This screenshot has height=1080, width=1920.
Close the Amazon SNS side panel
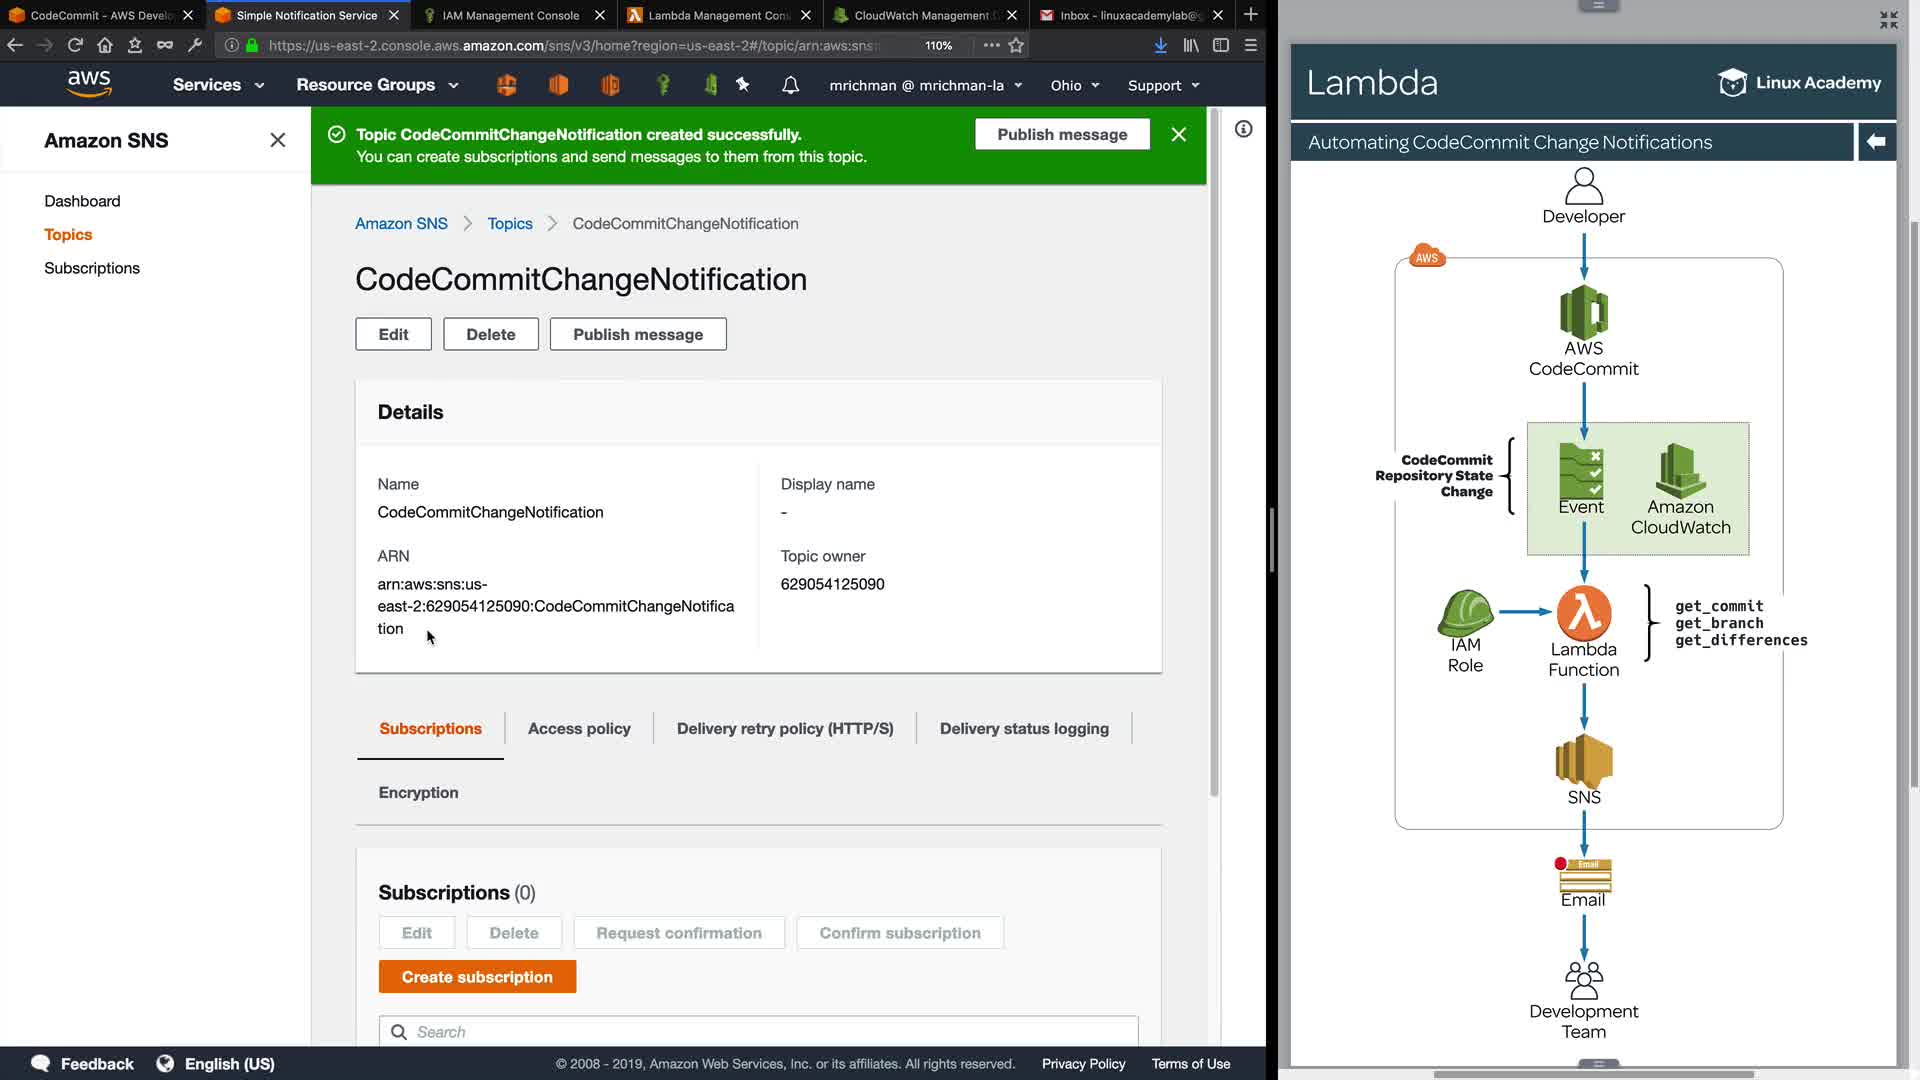(x=277, y=140)
